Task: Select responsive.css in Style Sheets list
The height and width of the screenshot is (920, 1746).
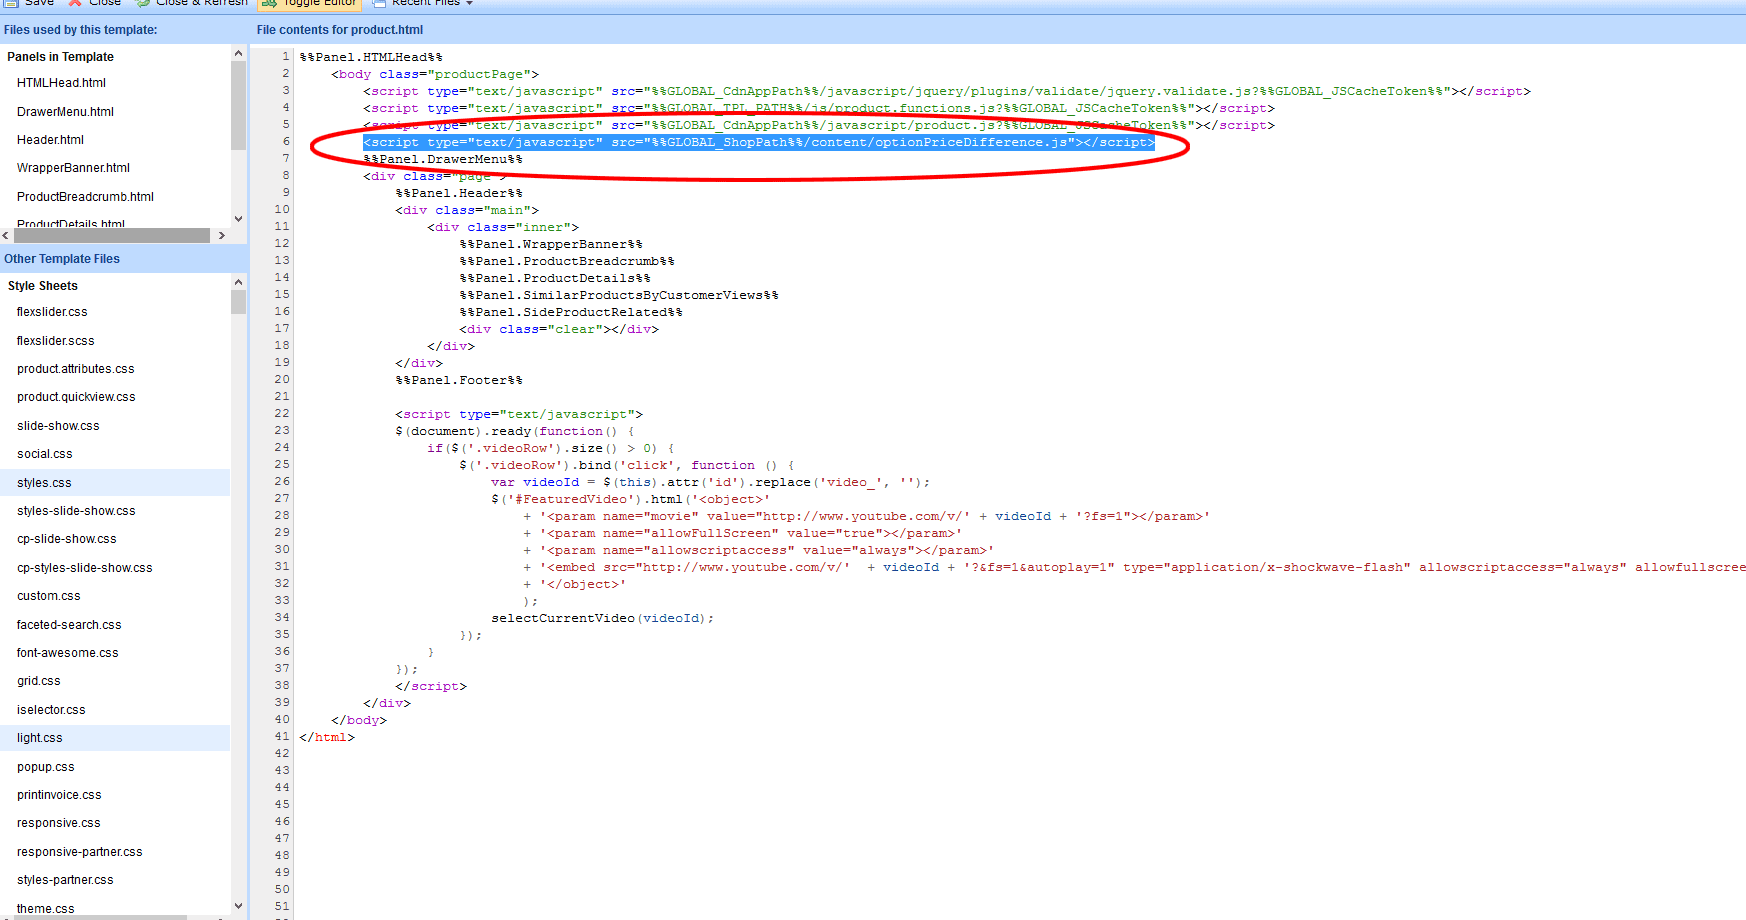Action: tap(59, 823)
